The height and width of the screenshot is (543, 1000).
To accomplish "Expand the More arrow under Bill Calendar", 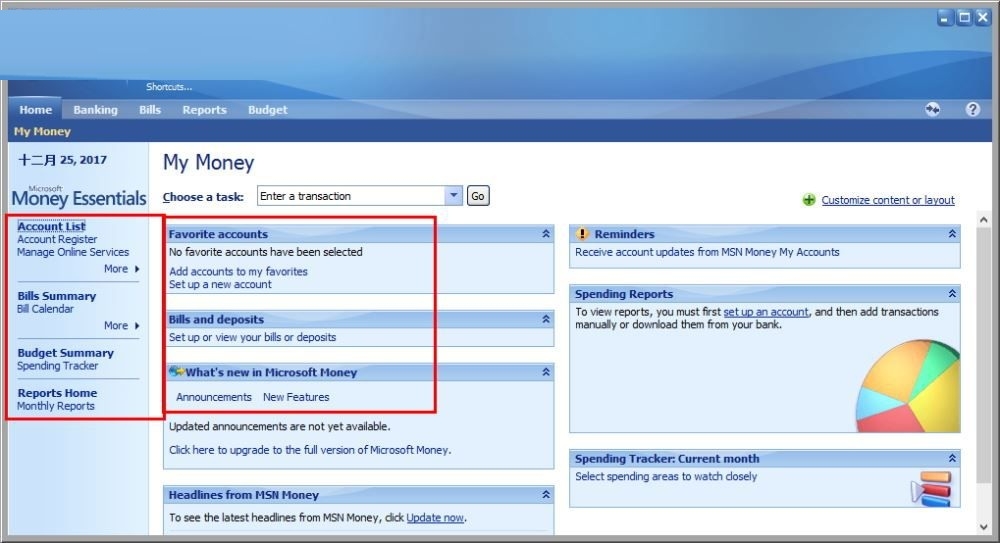I will tap(136, 325).
